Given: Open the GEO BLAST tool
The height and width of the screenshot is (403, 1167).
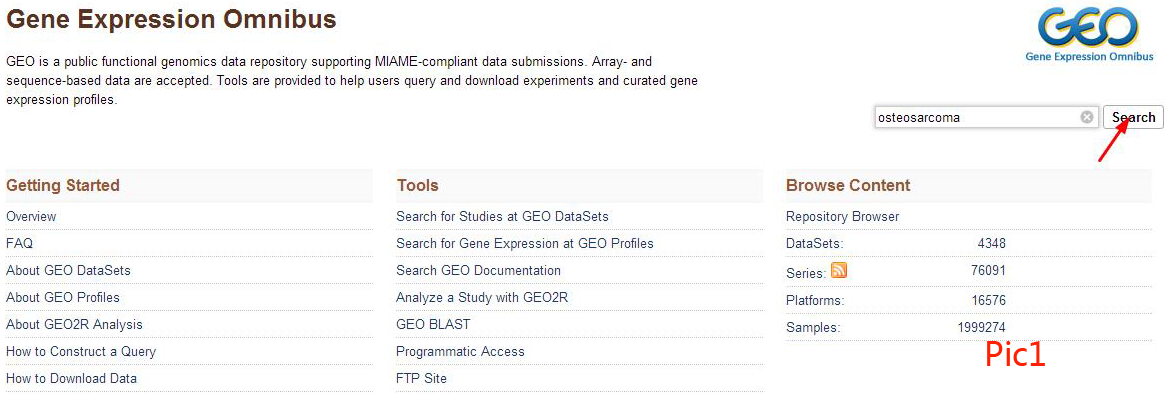Looking at the screenshot, I should pyautogui.click(x=433, y=324).
